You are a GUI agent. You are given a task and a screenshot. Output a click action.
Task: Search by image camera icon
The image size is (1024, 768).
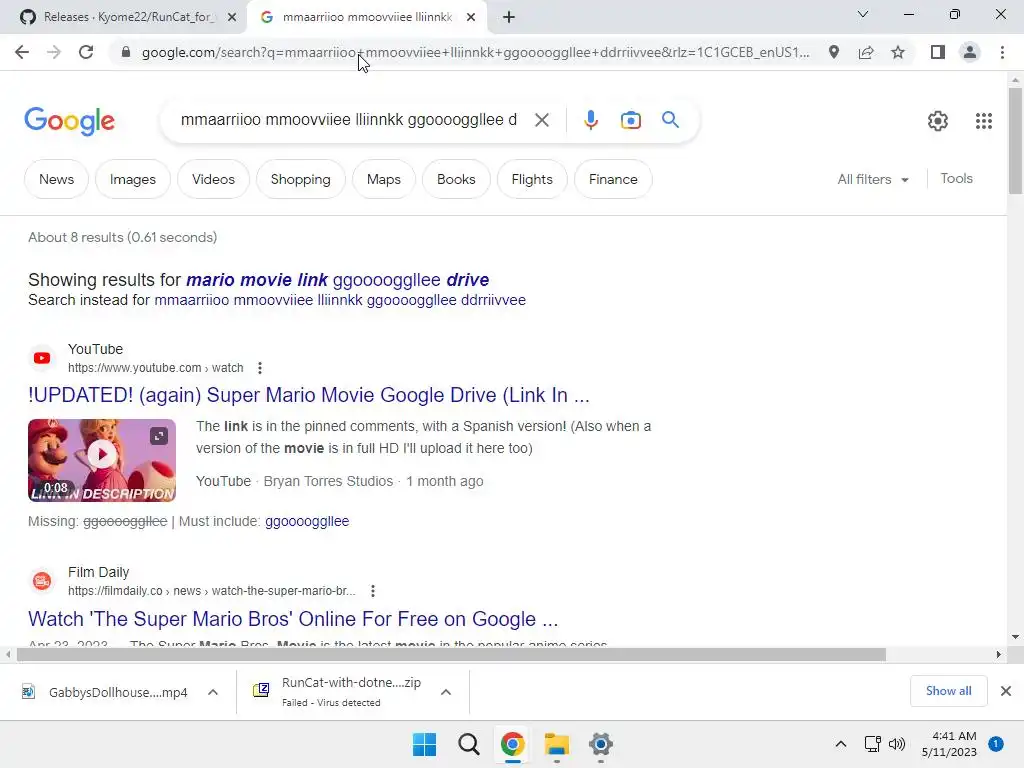(x=630, y=120)
